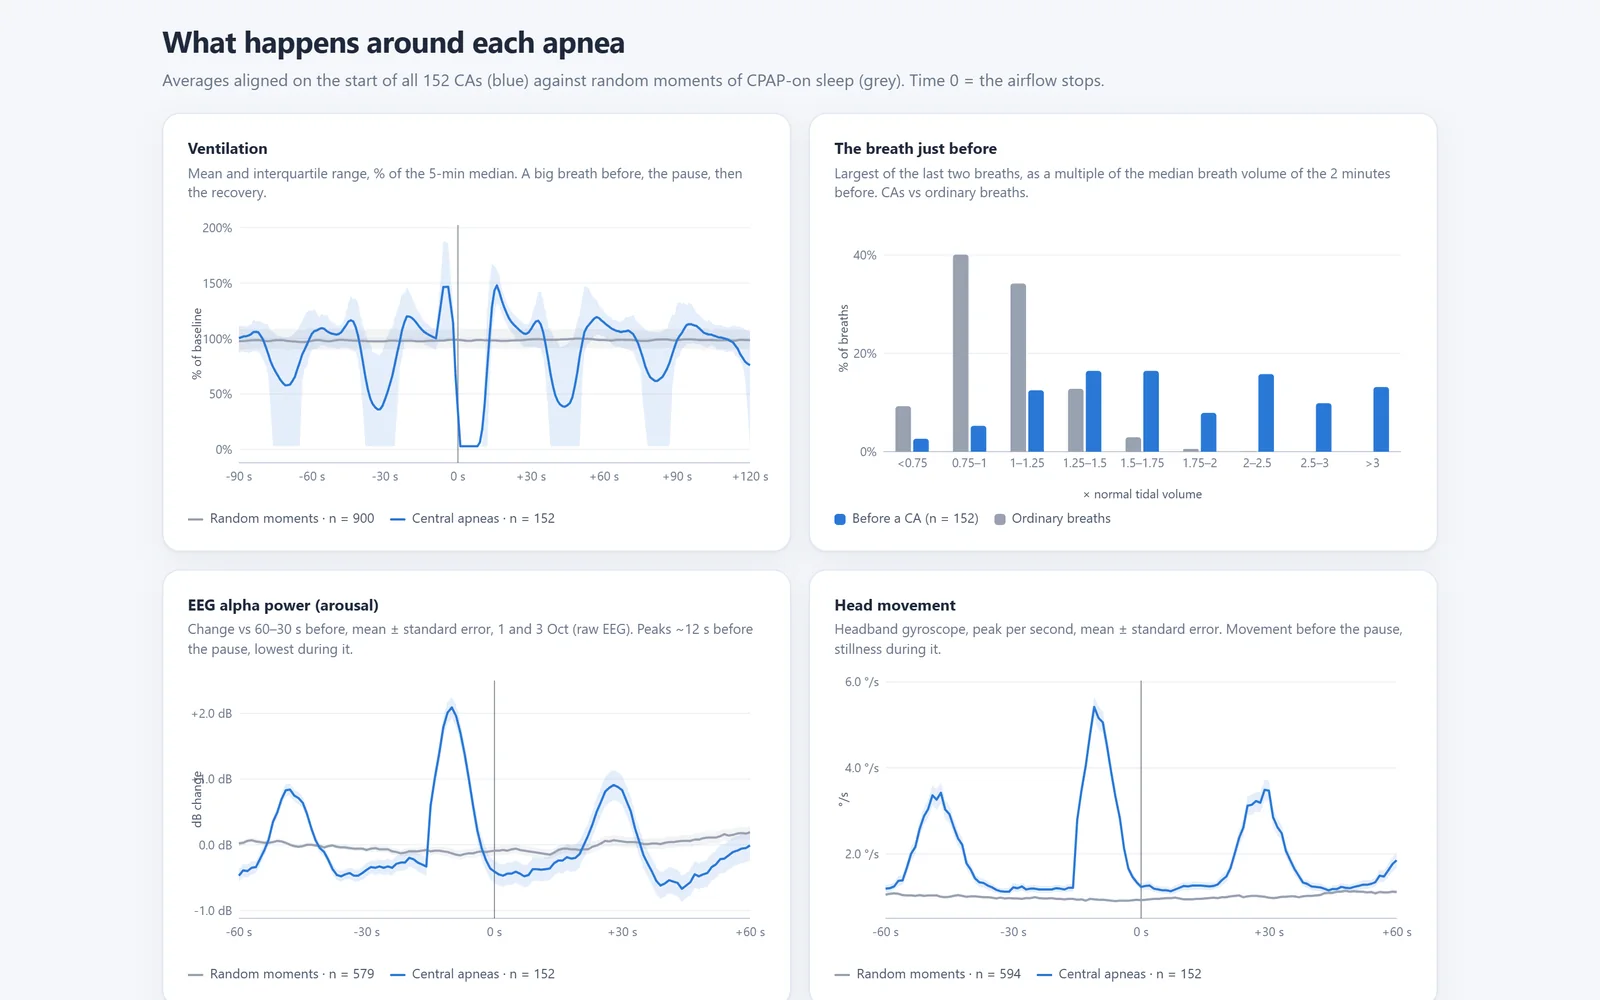Click 'EEG alpha power (arousal)' title
The image size is (1600, 1000).
(283, 605)
